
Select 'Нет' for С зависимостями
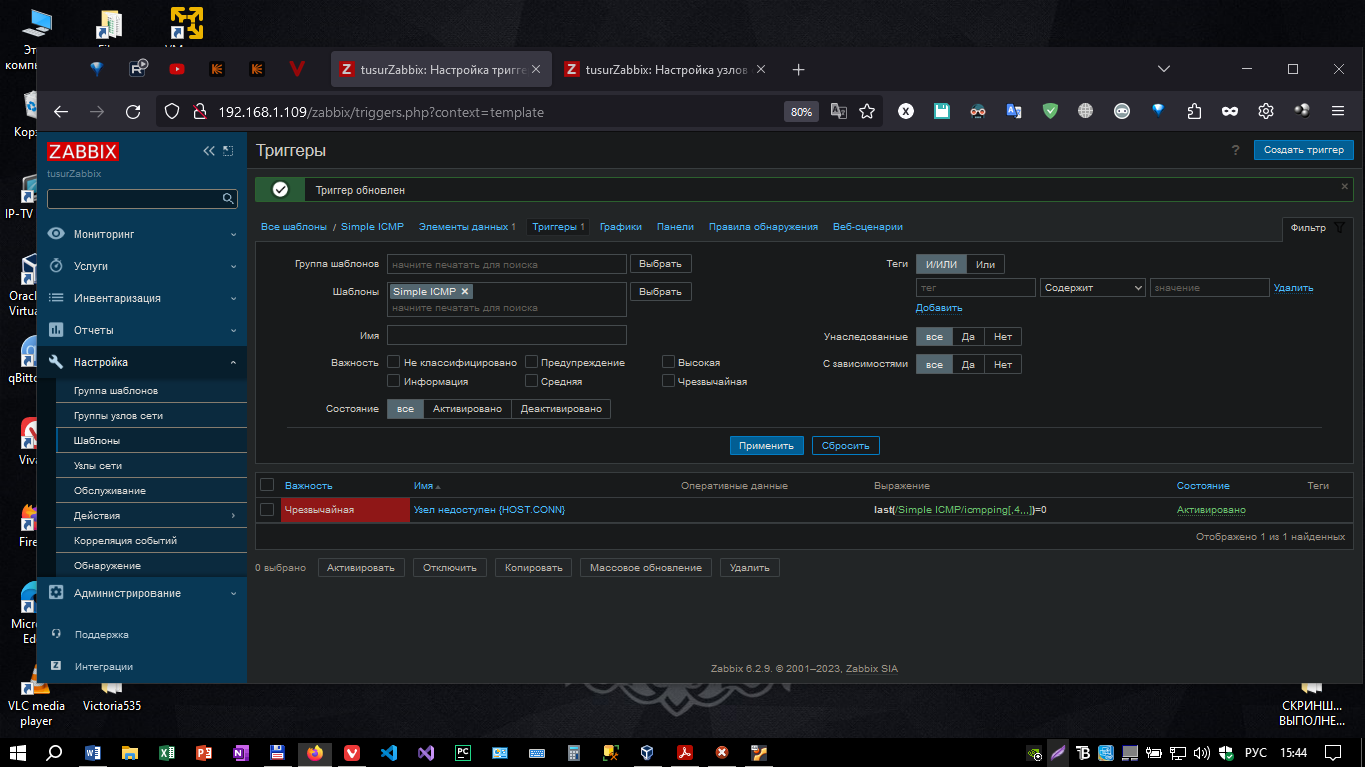(x=1003, y=365)
